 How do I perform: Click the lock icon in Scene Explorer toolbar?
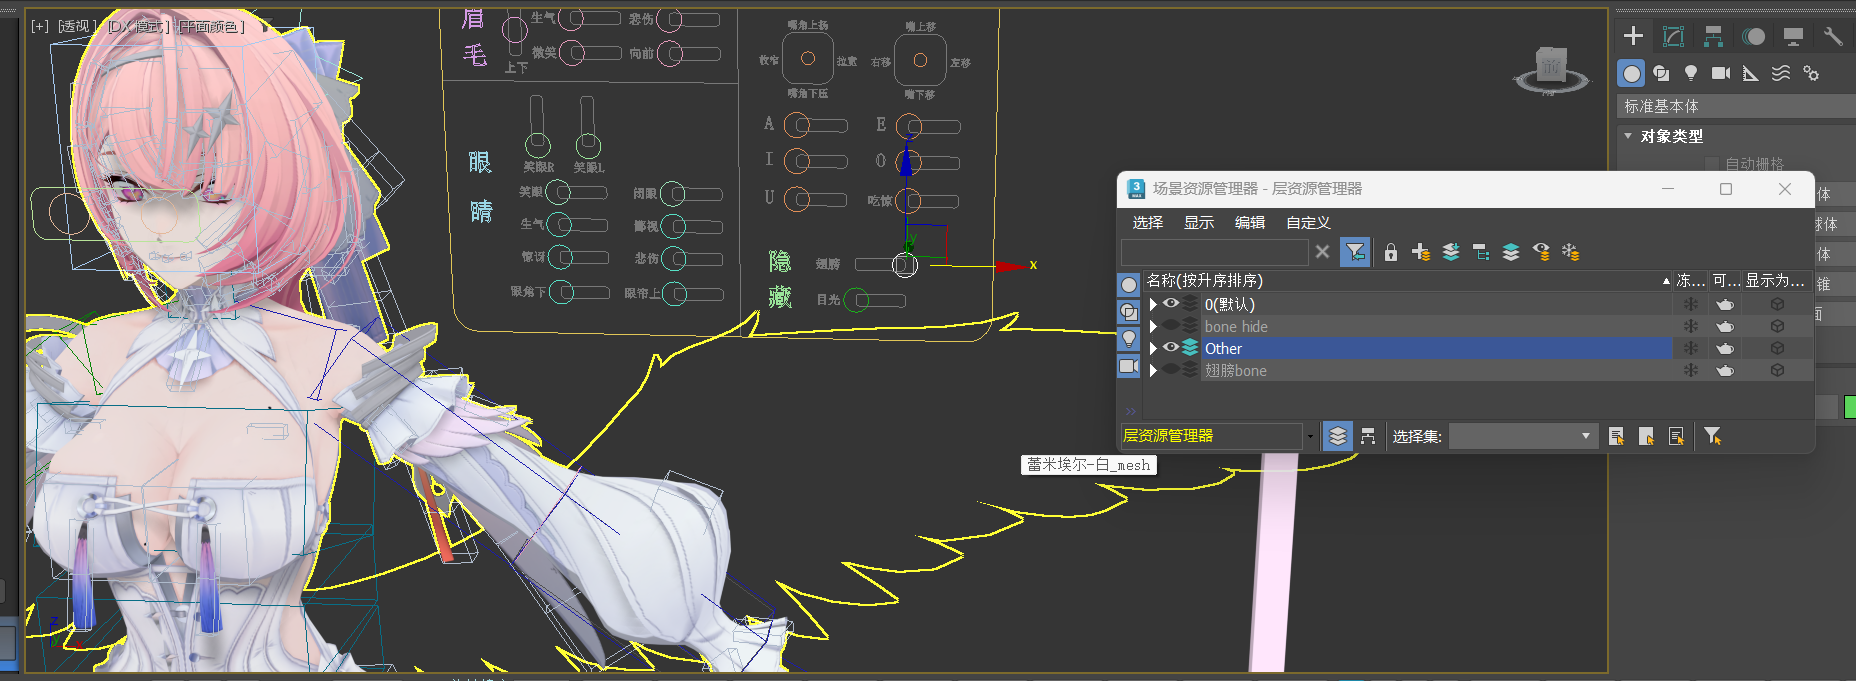point(1391,252)
